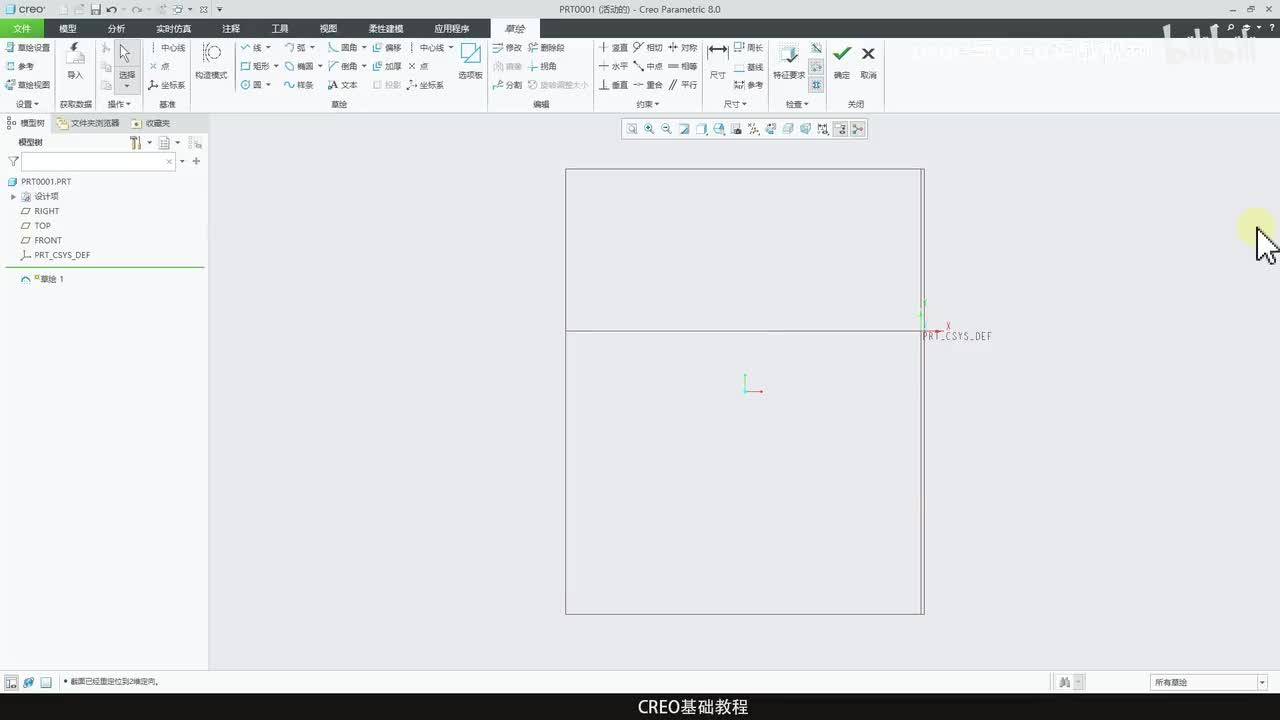Screen dimensions: 1280x720
Task: Select the 线 (Line) sketch tool
Action: [251, 47]
